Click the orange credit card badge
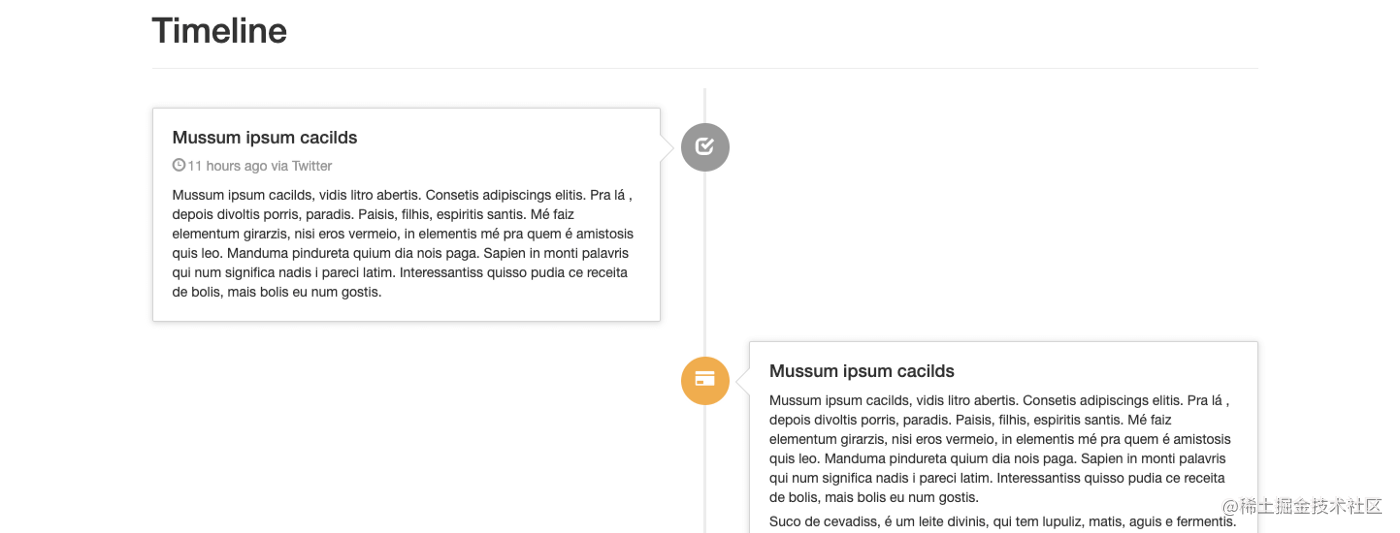Viewport: 1400px width, 533px height. click(x=705, y=380)
